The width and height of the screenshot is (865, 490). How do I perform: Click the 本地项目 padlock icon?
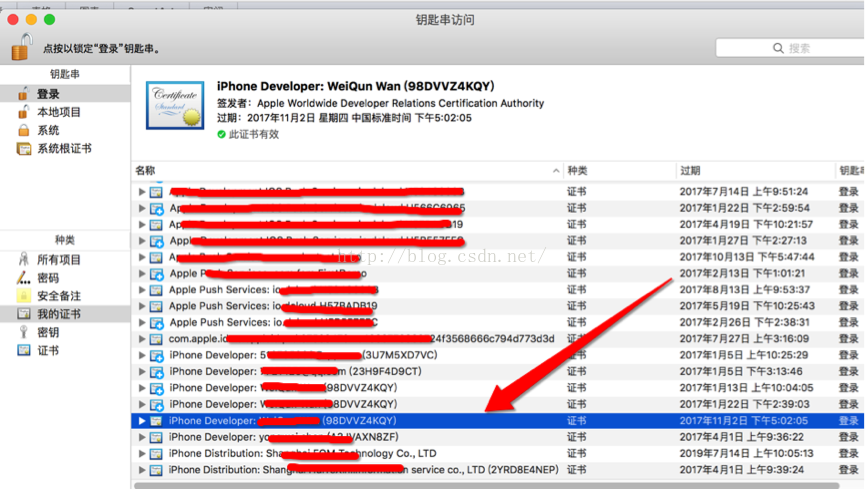pyautogui.click(x=23, y=111)
